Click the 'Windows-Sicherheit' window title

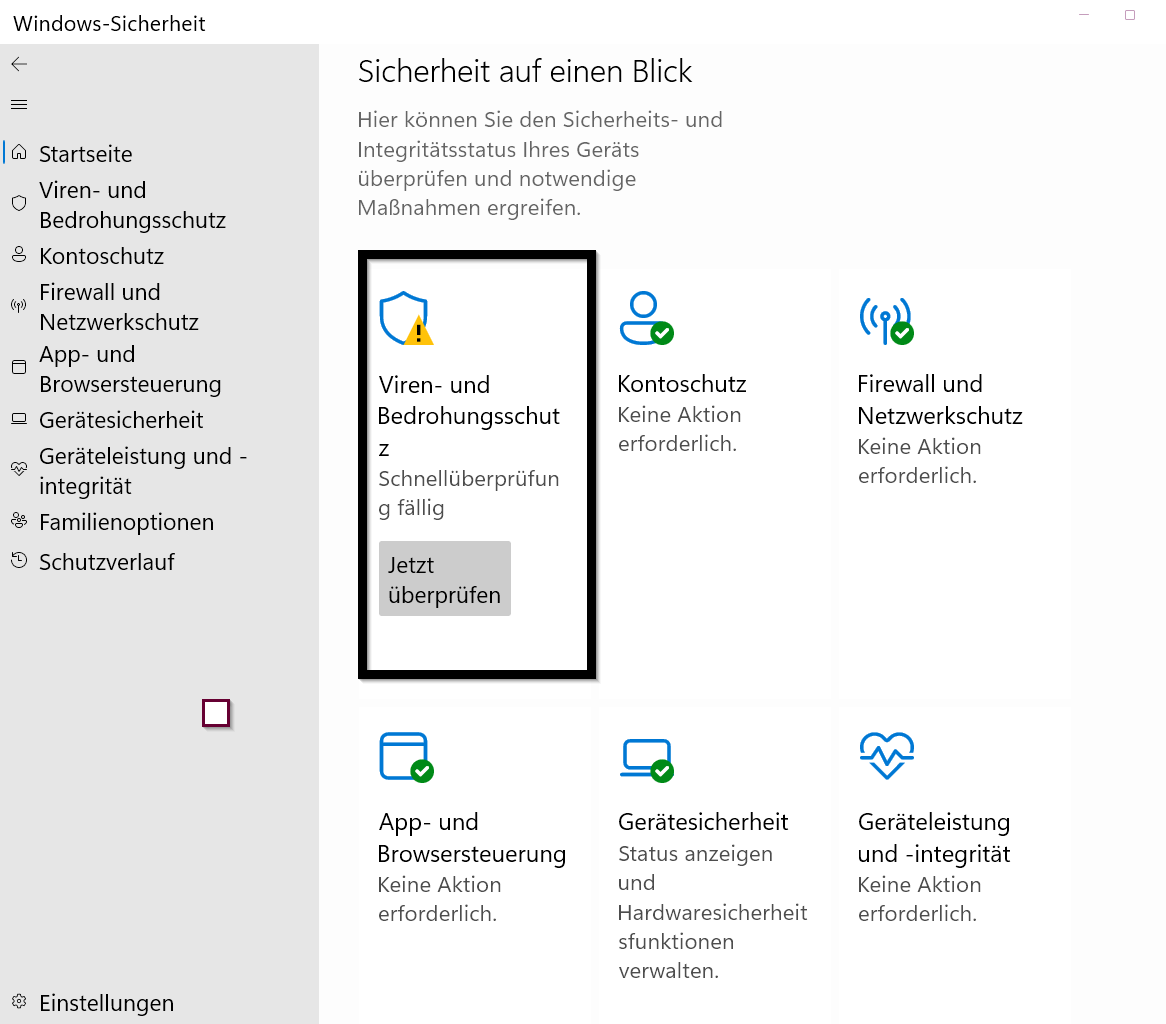coord(109,24)
